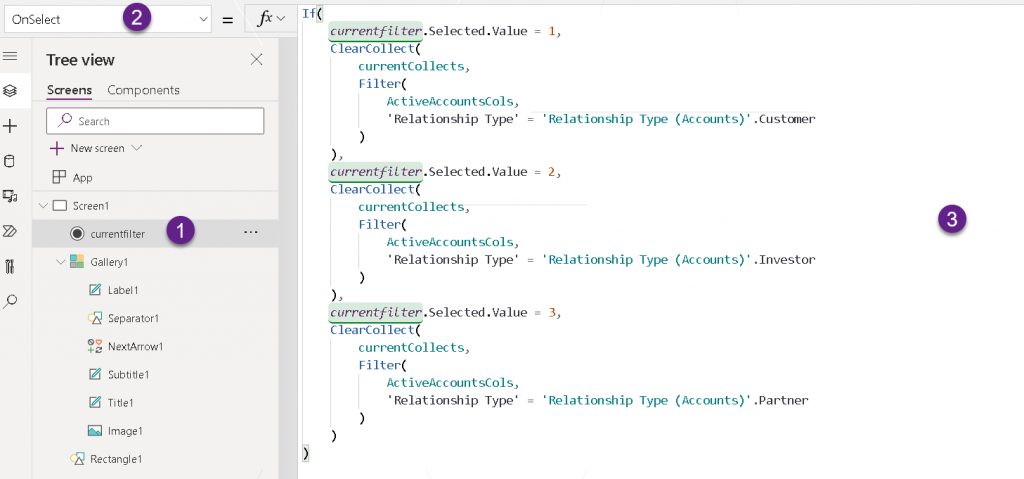Collapse the Screen1 tree node

[43, 206]
